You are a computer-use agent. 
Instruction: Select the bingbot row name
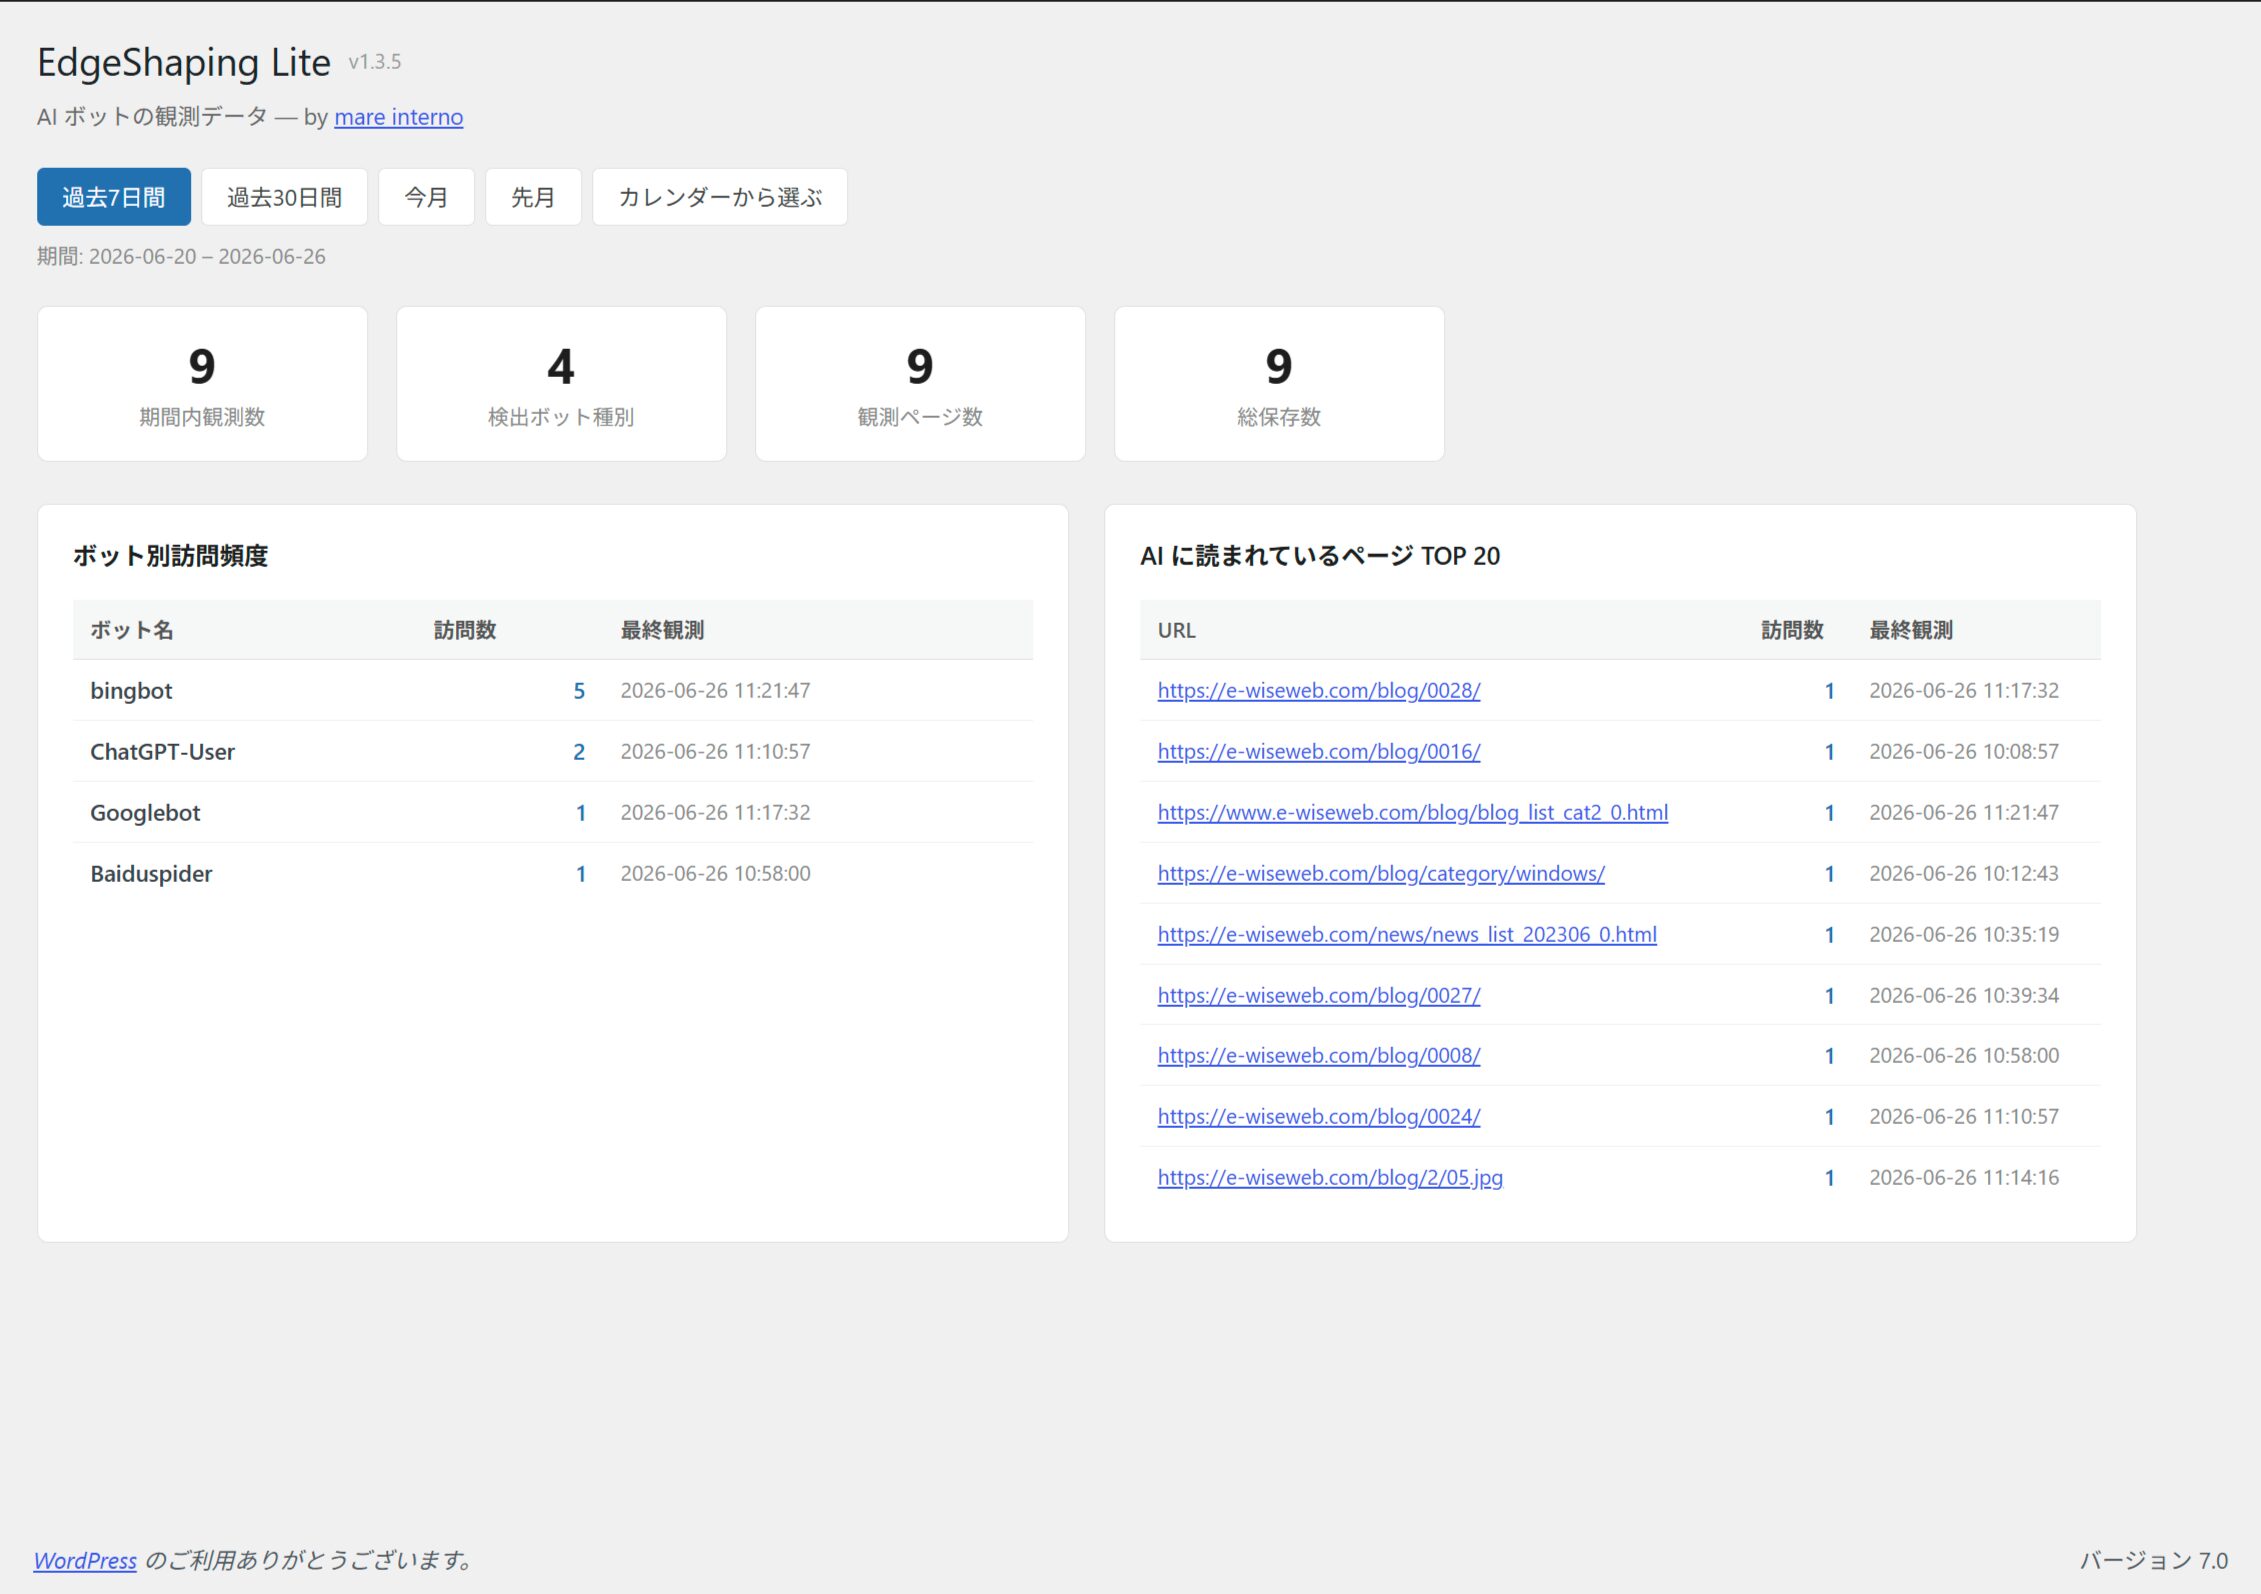pos(131,690)
